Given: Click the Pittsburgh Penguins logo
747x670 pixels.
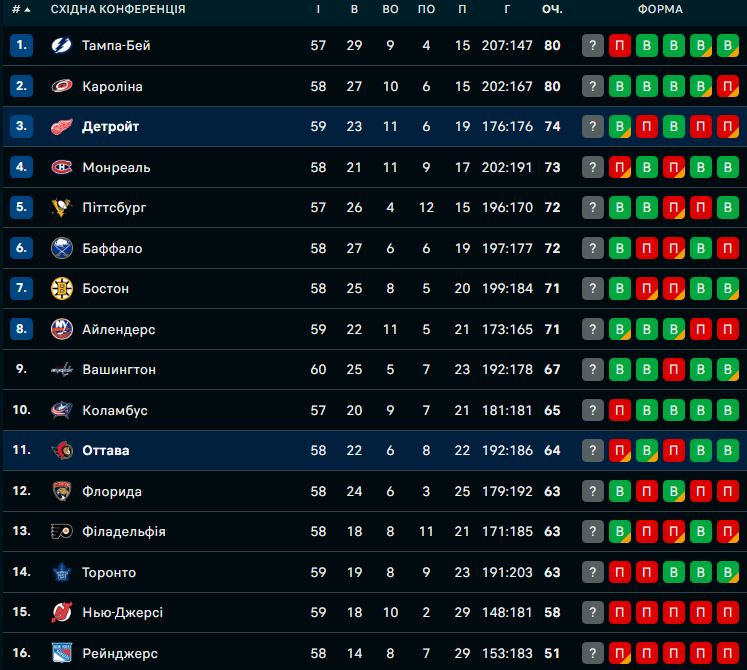Looking at the screenshot, I should (x=62, y=208).
